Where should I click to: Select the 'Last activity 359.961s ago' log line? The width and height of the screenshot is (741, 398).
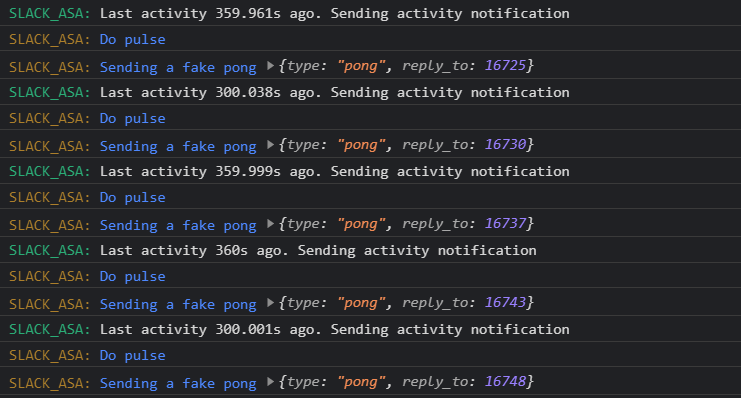click(x=370, y=13)
